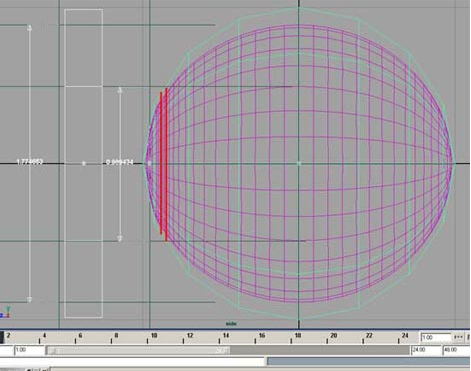Image resolution: width=471 pixels, height=371 pixels.
Task: Click the white command line field
Action: pyautogui.click(x=133, y=361)
